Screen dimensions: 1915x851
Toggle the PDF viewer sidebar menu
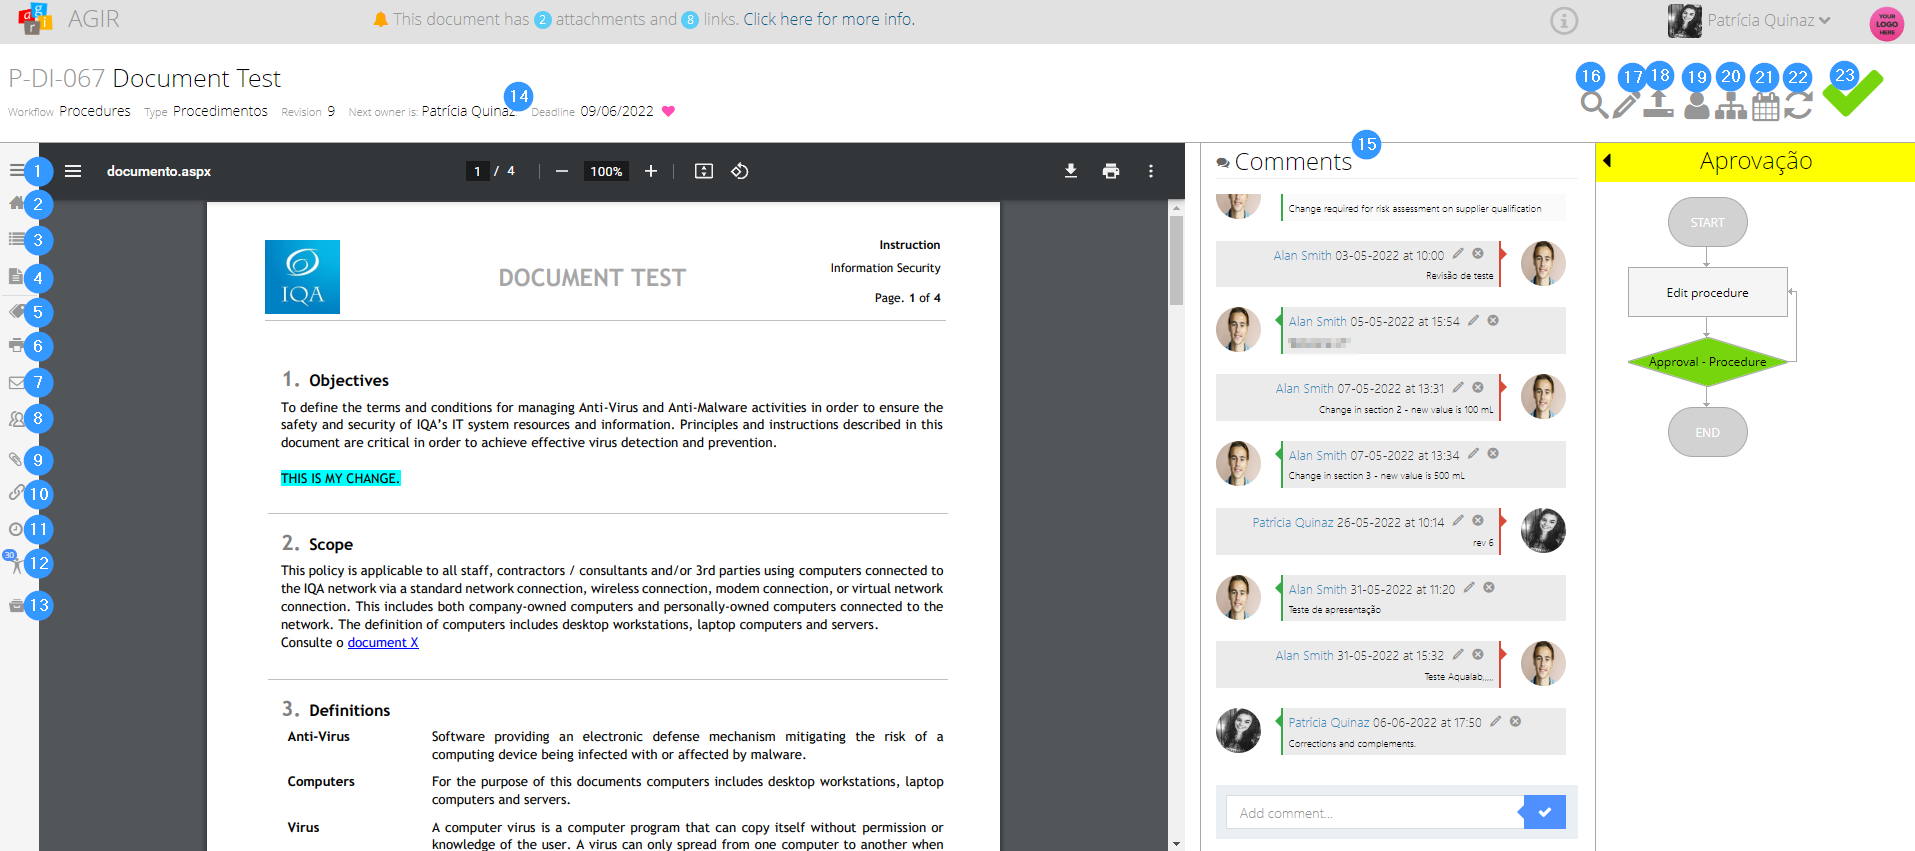[x=73, y=171]
